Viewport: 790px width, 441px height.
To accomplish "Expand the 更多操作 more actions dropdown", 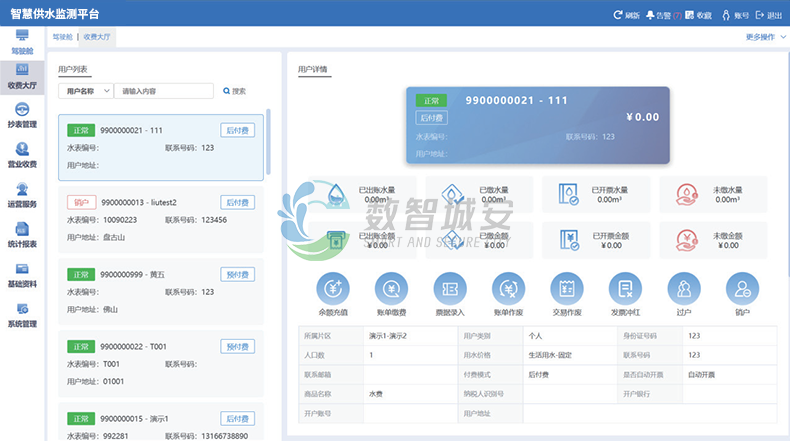I will pyautogui.click(x=764, y=37).
